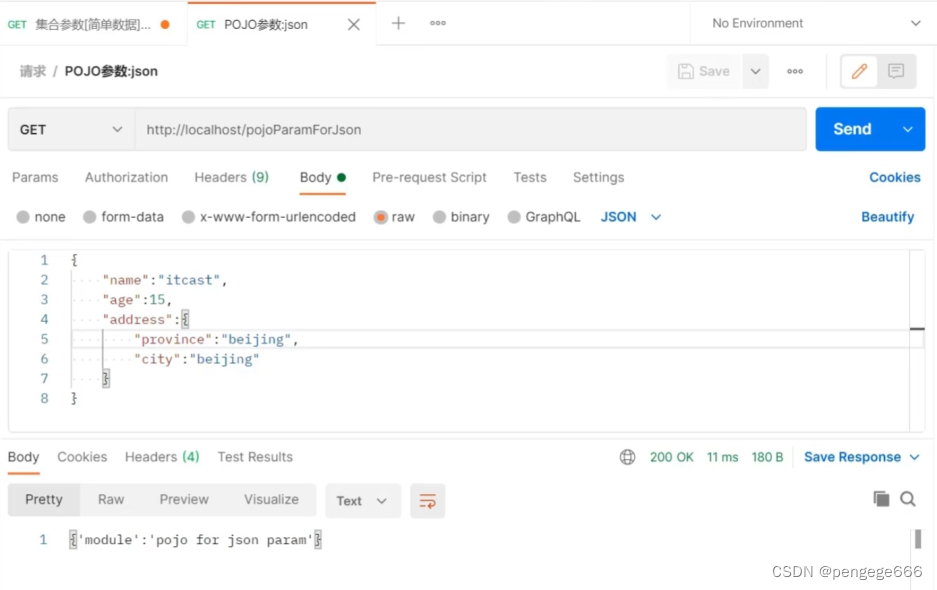This screenshot has width=937, height=590.
Task: Click the wrap lines icon in response
Action: tap(428, 501)
